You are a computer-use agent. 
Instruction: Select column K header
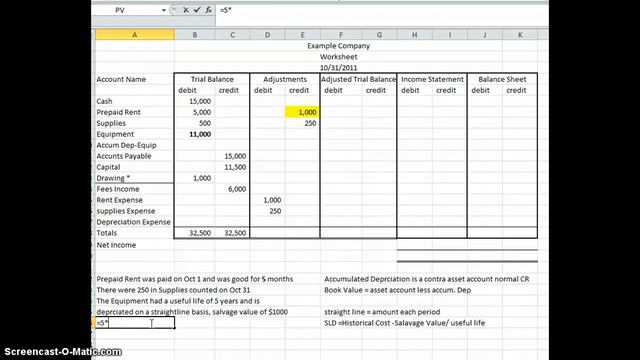(x=520, y=35)
